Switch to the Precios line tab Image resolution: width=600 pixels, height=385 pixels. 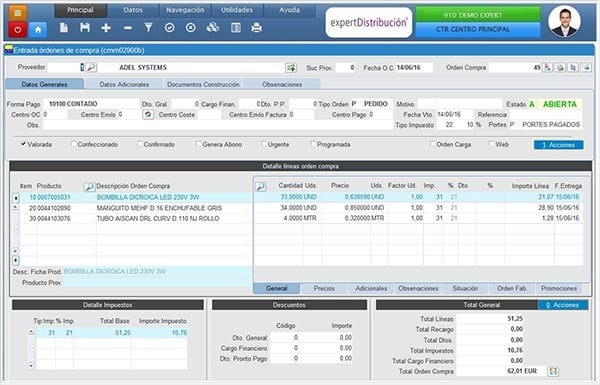point(324,289)
